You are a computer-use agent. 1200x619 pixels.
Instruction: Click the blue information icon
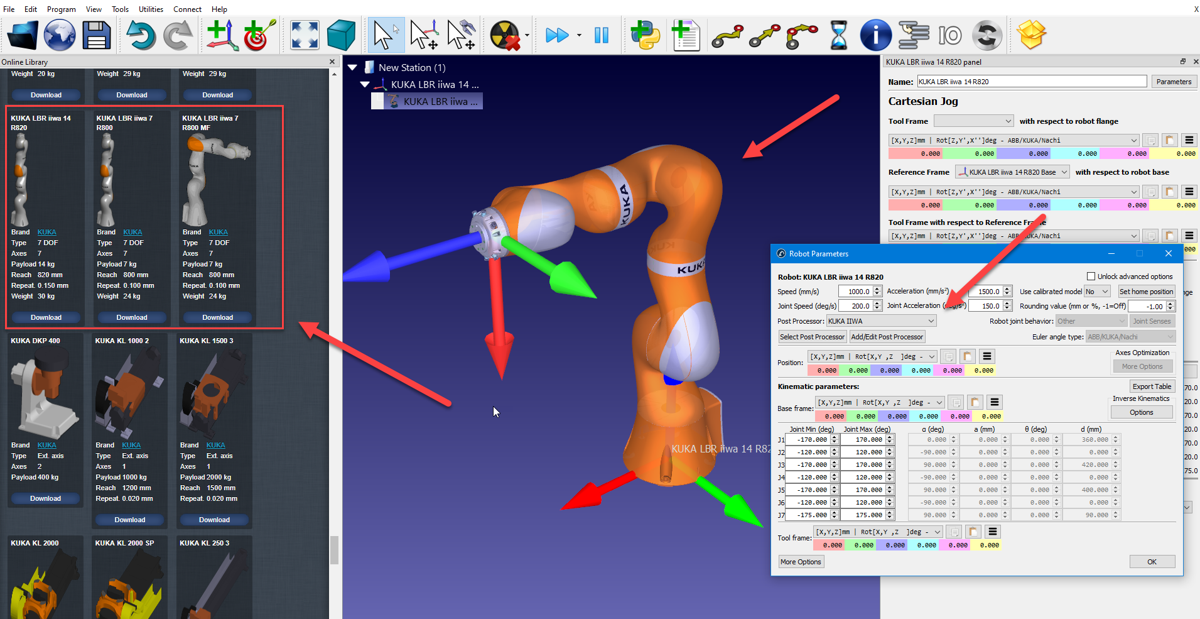tap(875, 36)
